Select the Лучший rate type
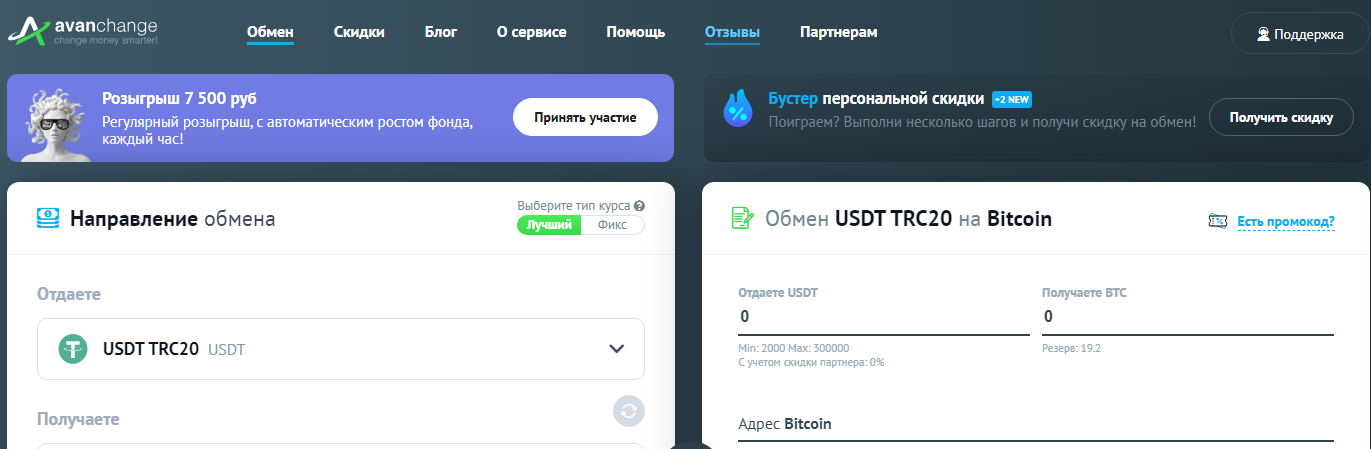1371x449 pixels. pyautogui.click(x=549, y=225)
